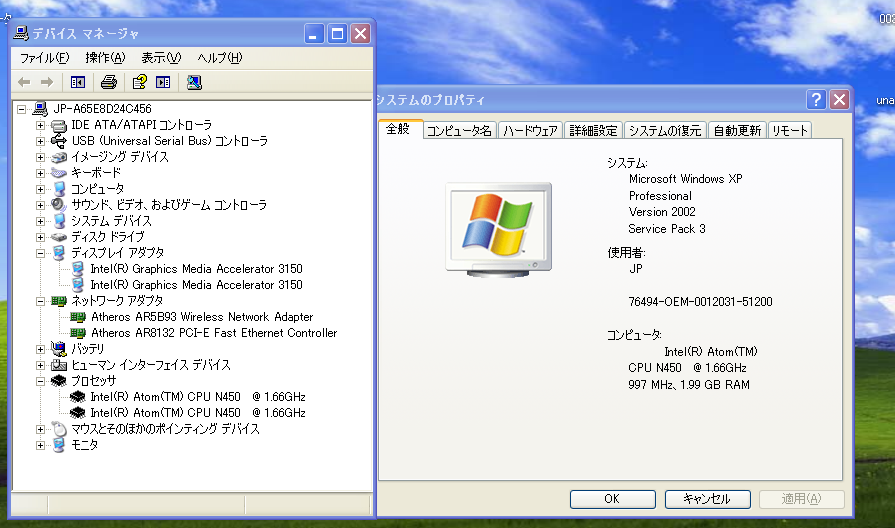Click the Back arrow in Device Manager toolbar
Screen dimensions: 895x528
point(24,82)
